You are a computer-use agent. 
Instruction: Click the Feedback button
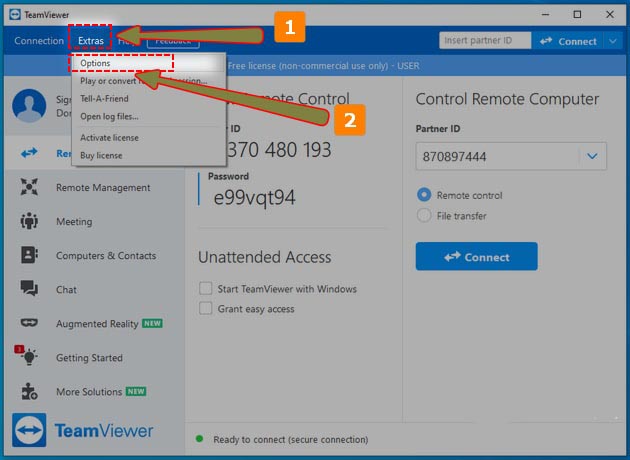click(x=173, y=41)
